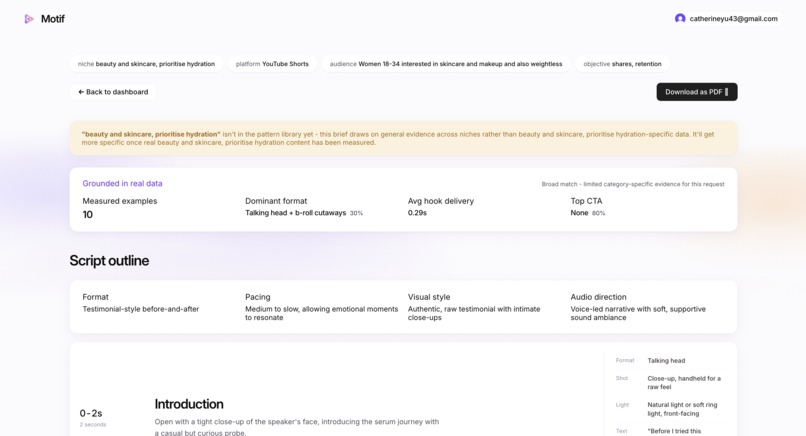Click the user avatar icon
Screen dimensions: 806x436
click(x=680, y=19)
